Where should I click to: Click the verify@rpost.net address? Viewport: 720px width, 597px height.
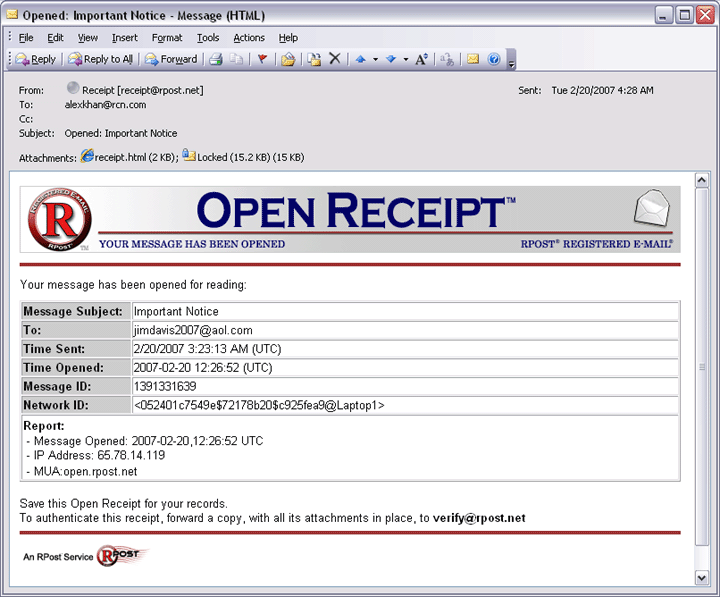point(479,518)
